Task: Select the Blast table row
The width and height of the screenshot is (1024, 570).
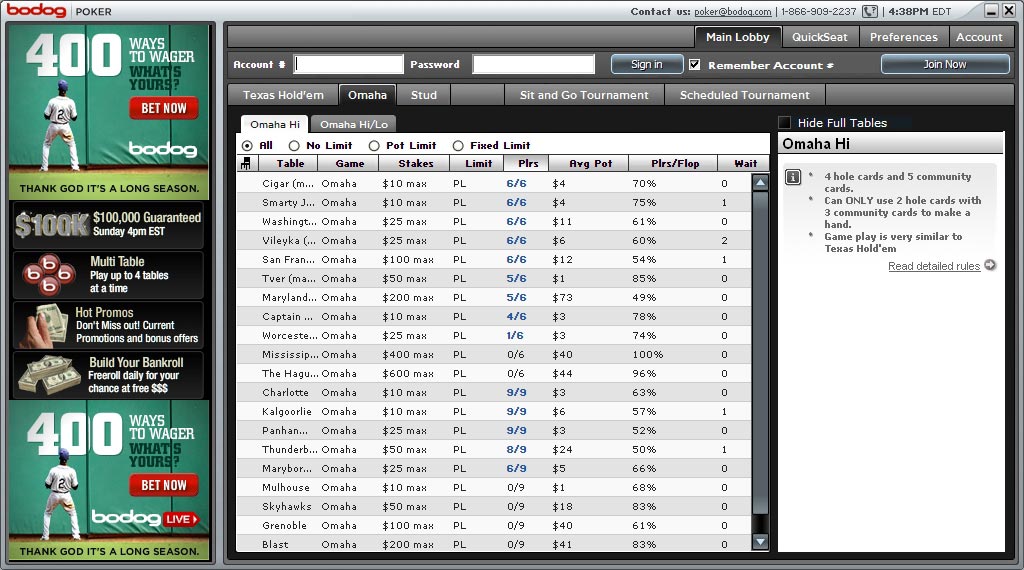Action: pos(494,544)
